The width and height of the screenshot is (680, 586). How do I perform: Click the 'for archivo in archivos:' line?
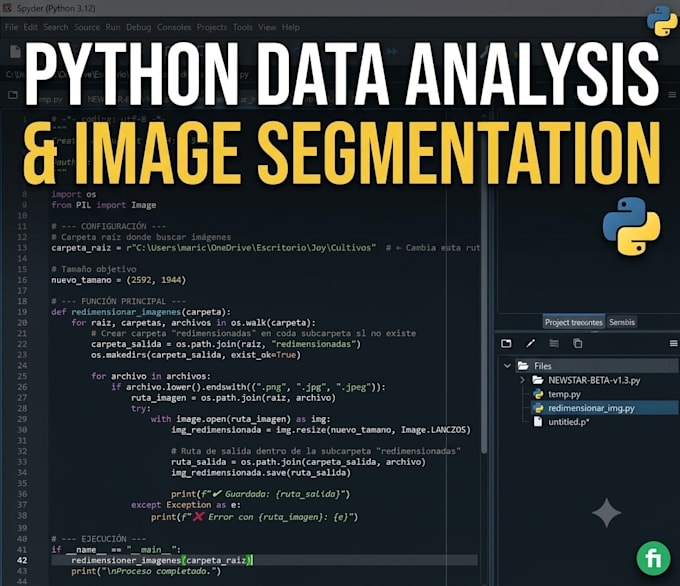click(x=151, y=376)
